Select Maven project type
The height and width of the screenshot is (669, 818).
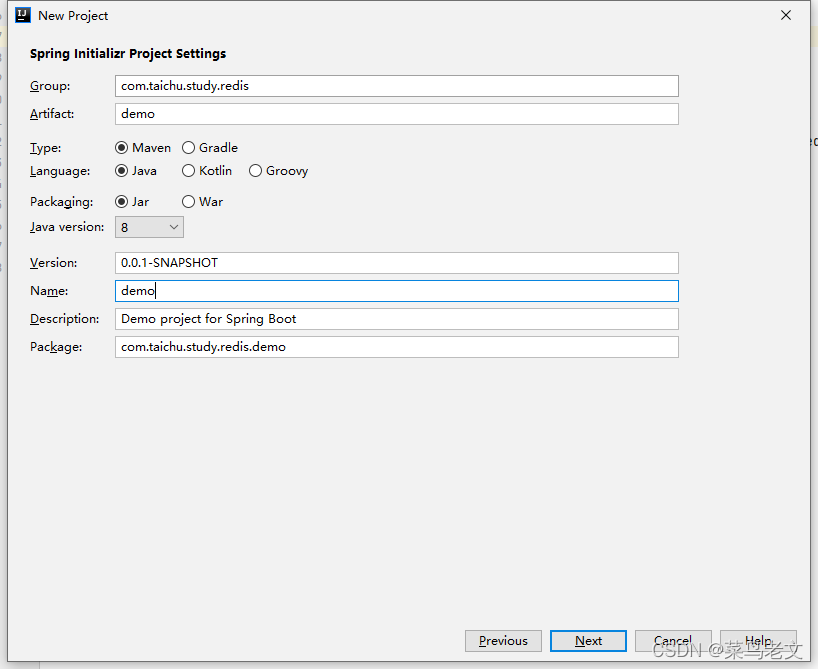pyautogui.click(x=143, y=148)
